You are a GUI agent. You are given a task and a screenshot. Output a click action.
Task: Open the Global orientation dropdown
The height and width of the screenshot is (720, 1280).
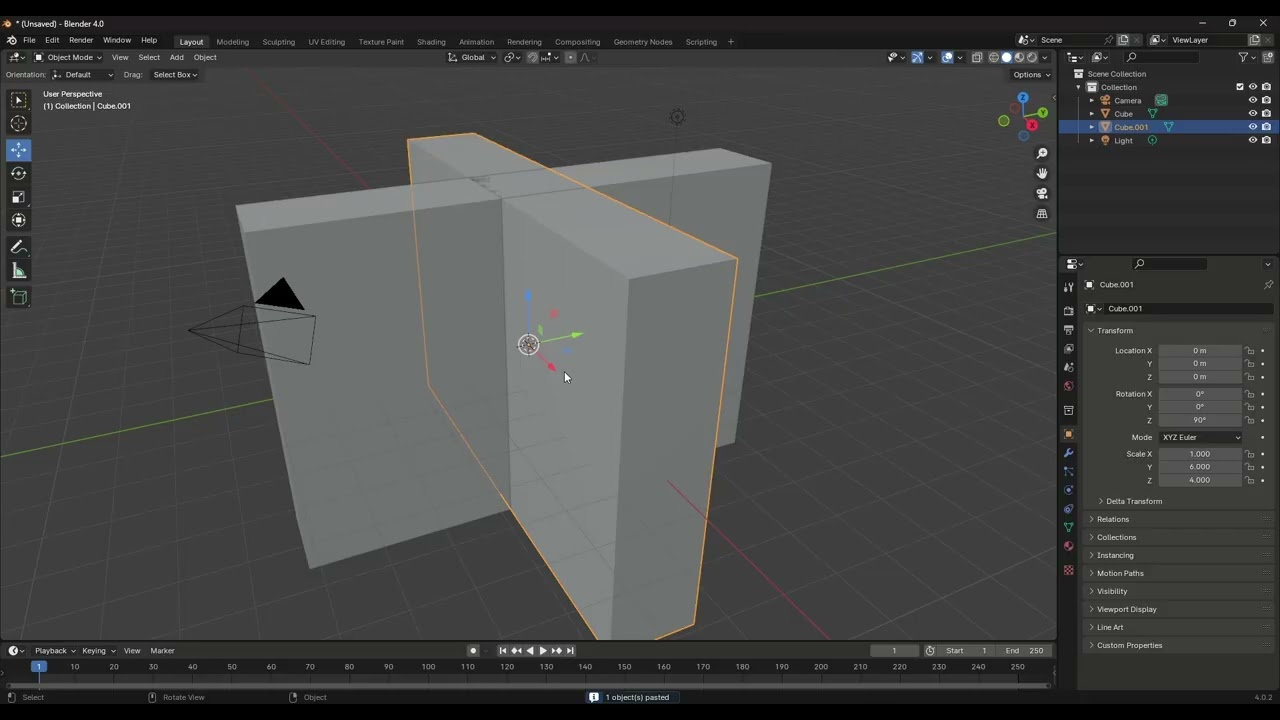471,57
